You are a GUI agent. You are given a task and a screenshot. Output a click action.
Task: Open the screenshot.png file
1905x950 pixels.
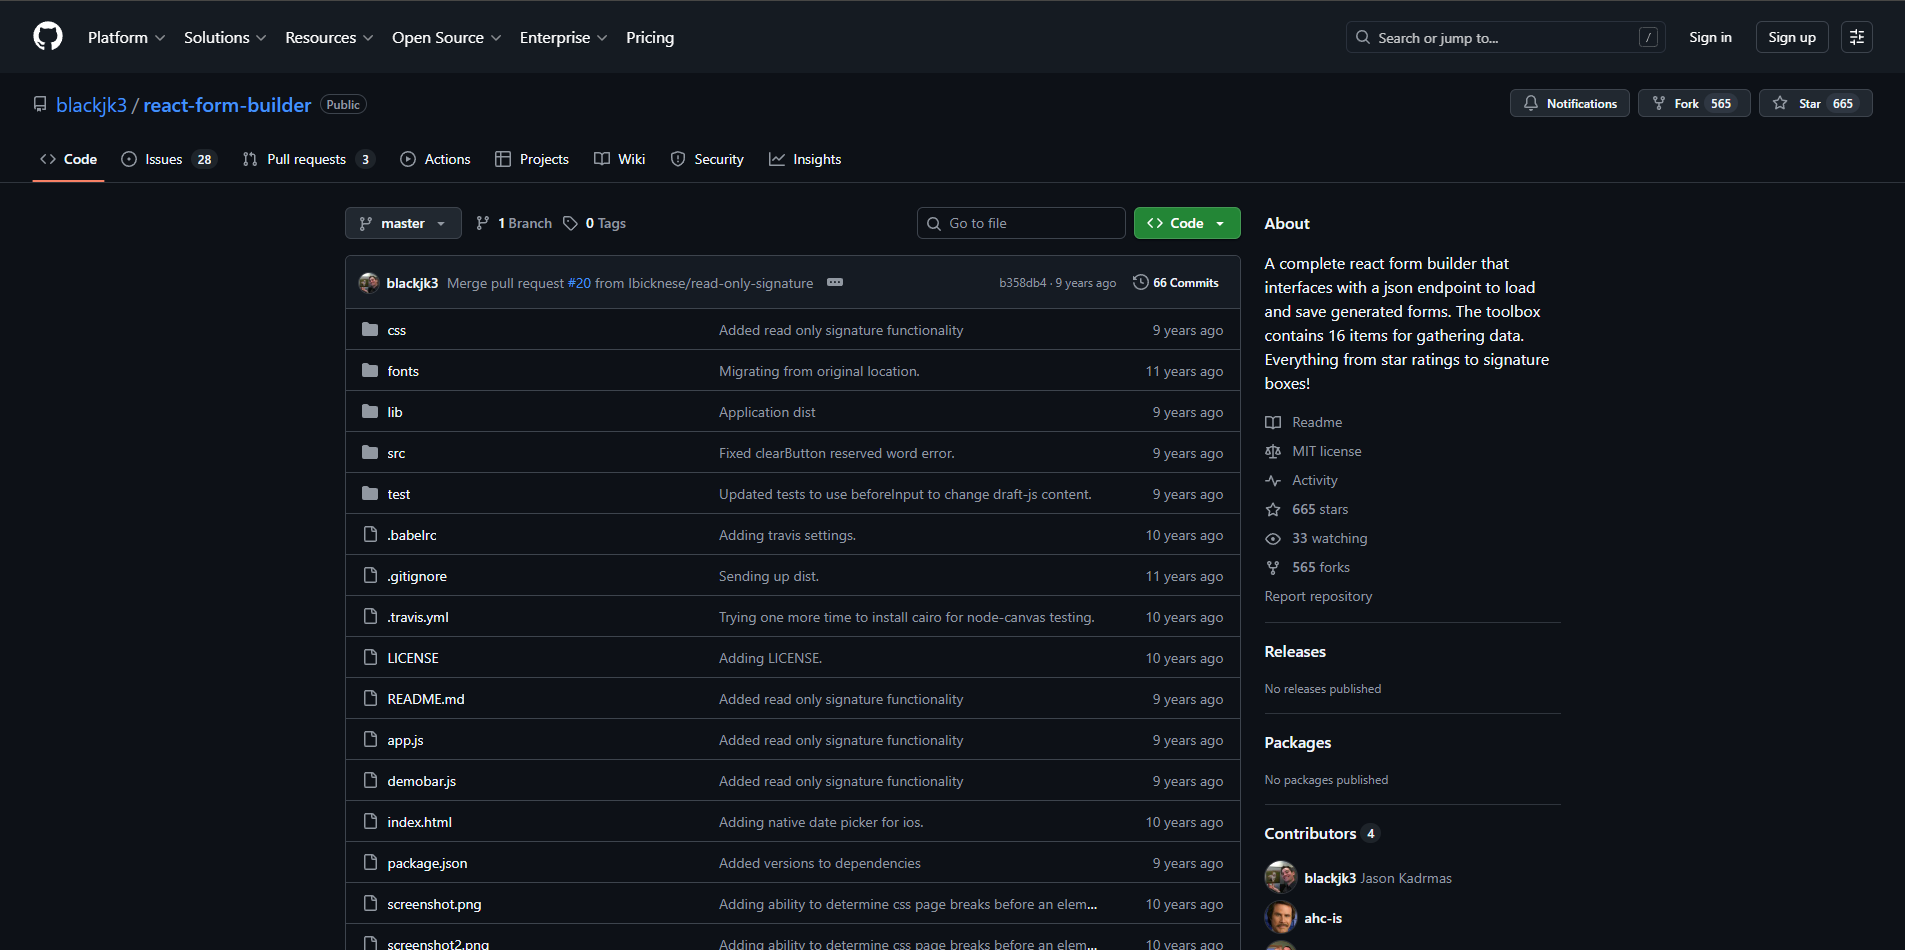(434, 904)
